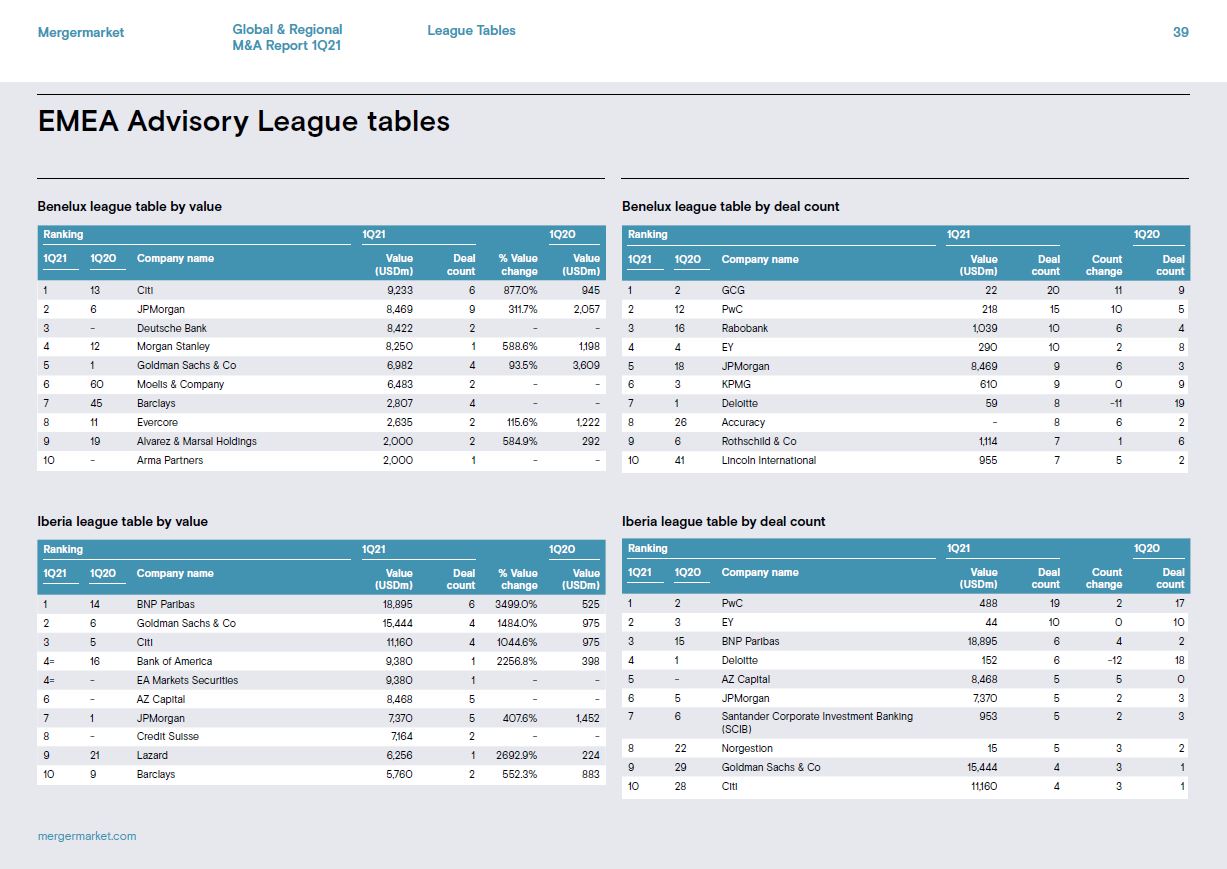The height and width of the screenshot is (869, 1227).
Task: Select the EMEA Advisory League tables heading
Action: [x=244, y=121]
